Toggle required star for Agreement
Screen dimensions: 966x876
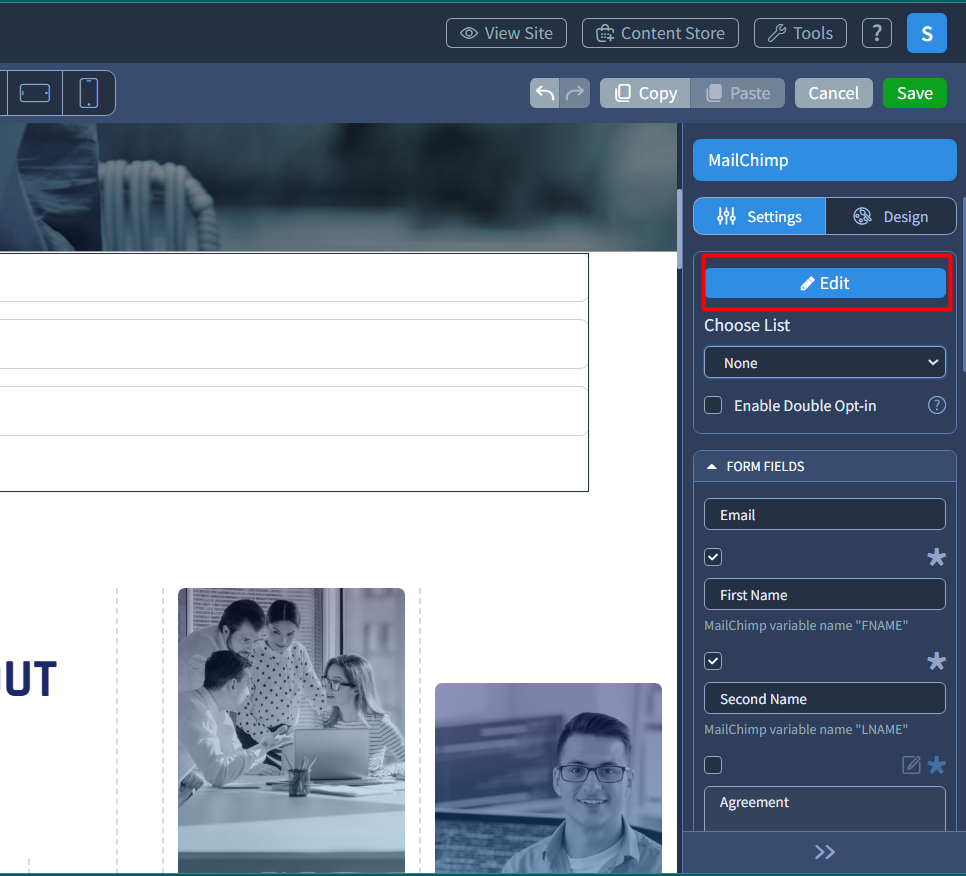pyautogui.click(x=936, y=765)
